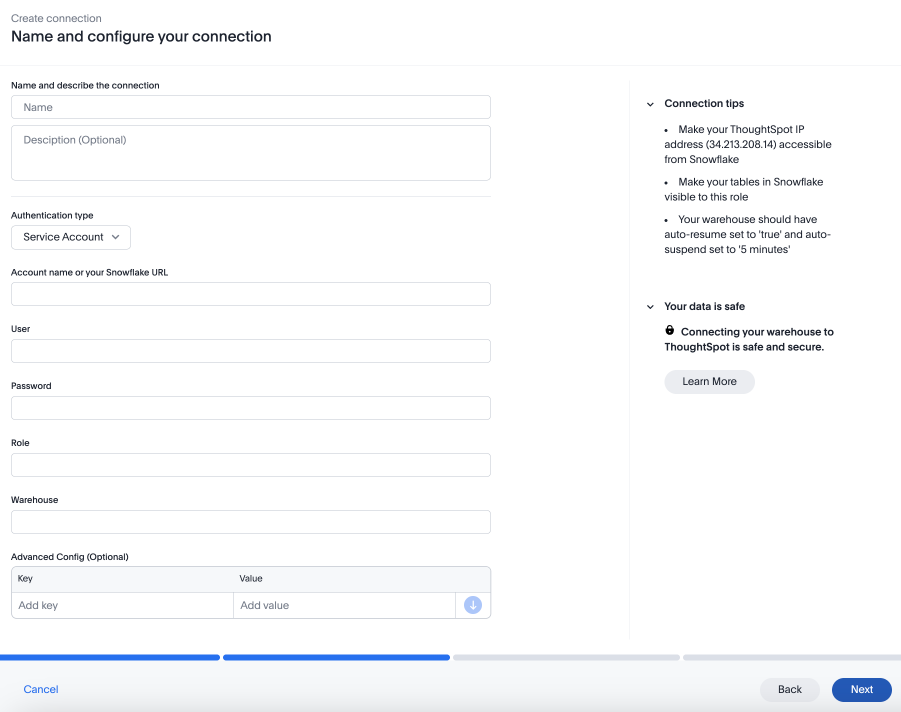Click the User input field

(250, 350)
